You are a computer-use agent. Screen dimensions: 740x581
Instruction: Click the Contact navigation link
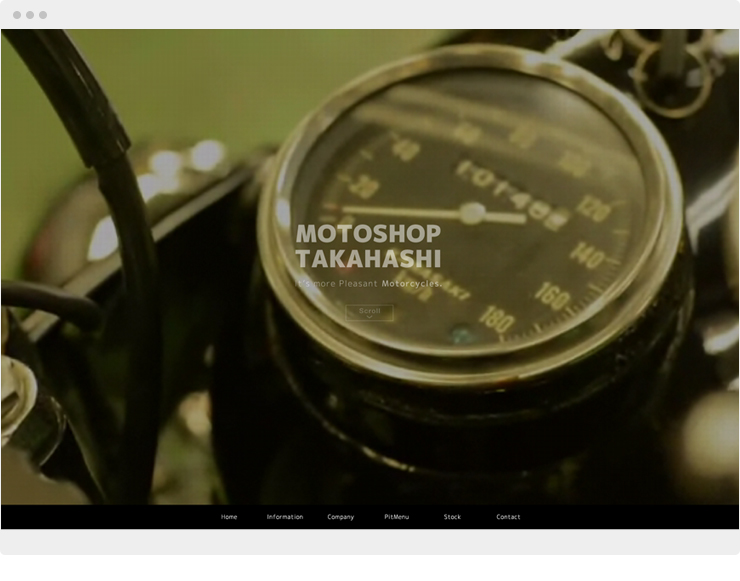(x=508, y=517)
